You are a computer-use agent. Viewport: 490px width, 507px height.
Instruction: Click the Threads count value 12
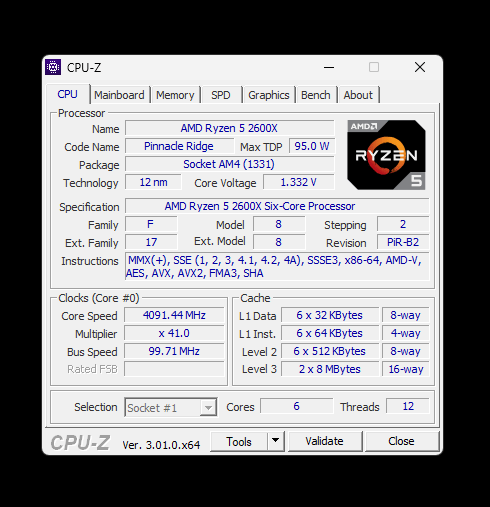pyautogui.click(x=408, y=406)
